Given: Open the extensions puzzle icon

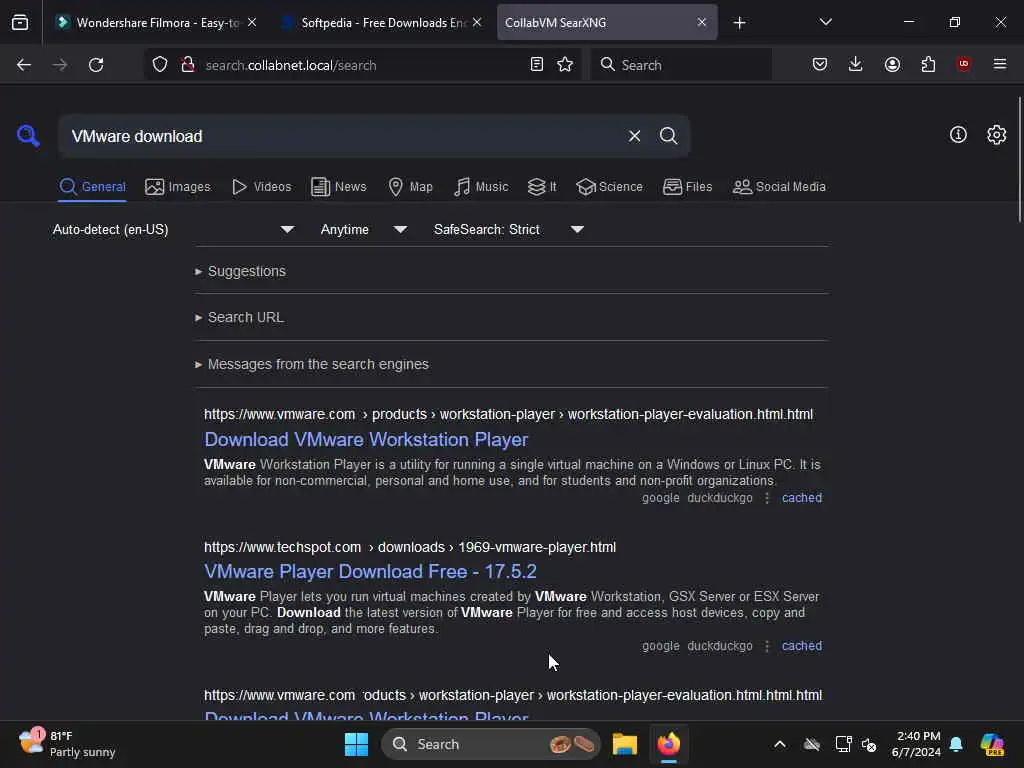Looking at the screenshot, I should coord(928,65).
